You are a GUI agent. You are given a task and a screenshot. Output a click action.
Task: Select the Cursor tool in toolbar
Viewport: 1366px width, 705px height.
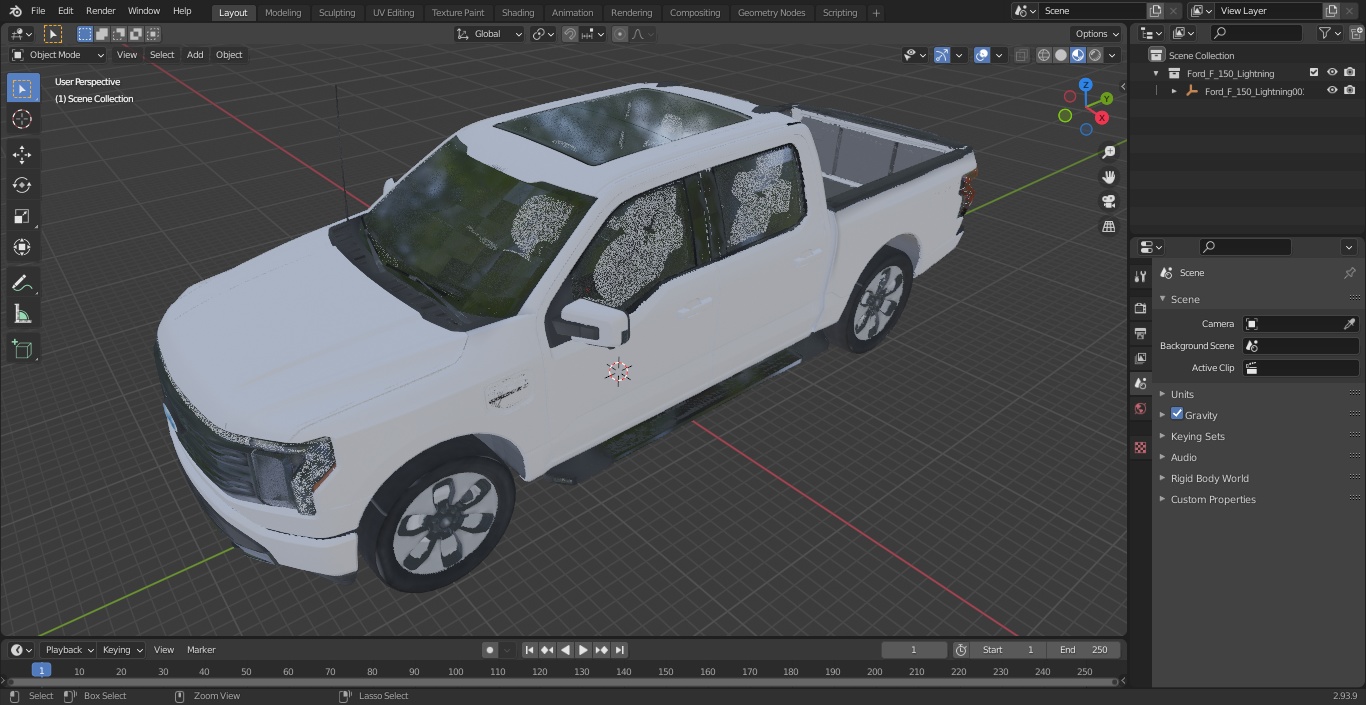click(x=22, y=119)
